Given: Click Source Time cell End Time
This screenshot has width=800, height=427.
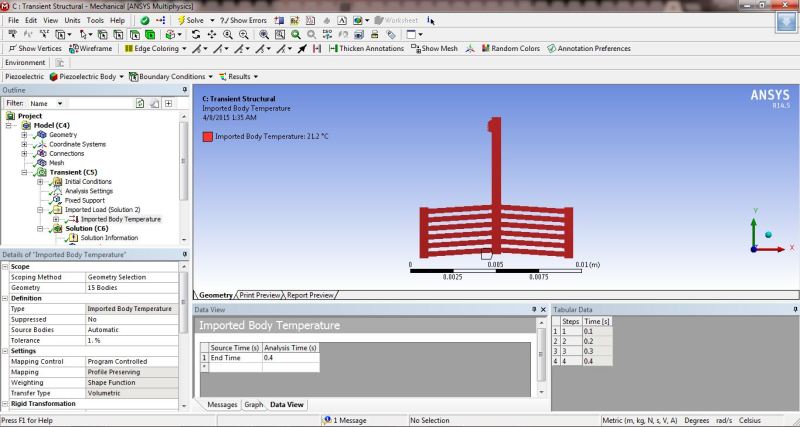Looking at the screenshot, I should click(236, 358).
